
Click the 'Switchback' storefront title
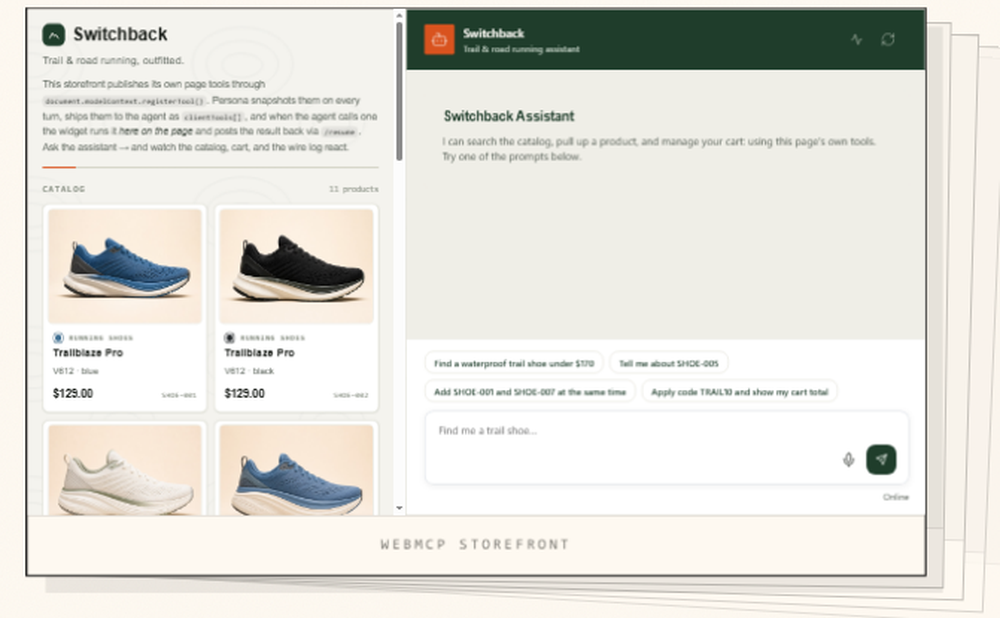point(120,34)
